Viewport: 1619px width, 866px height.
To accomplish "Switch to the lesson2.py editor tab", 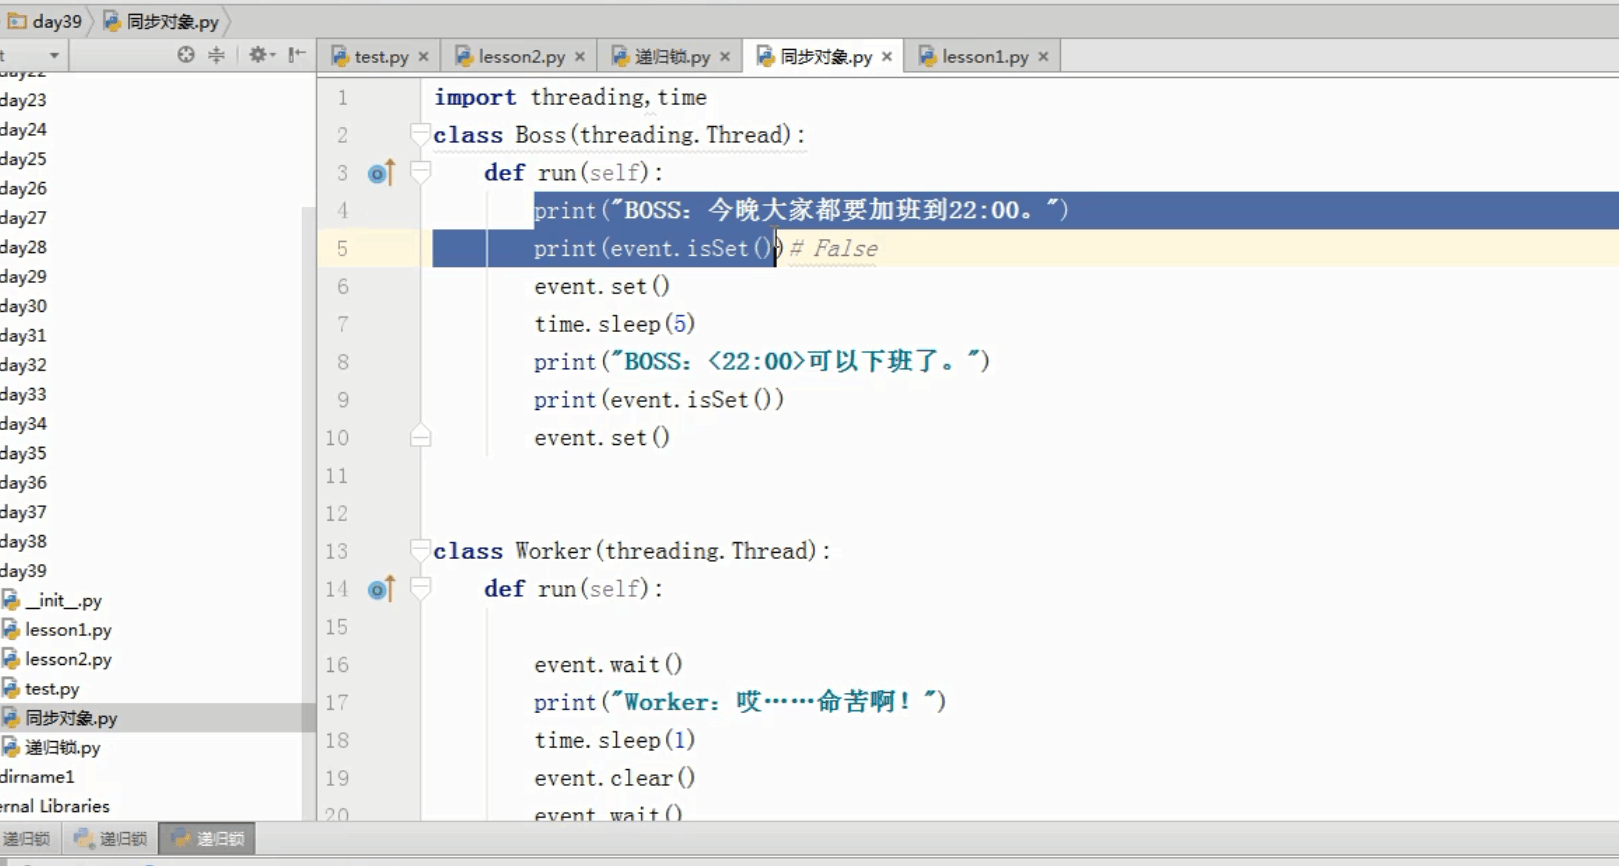I will pyautogui.click(x=520, y=57).
